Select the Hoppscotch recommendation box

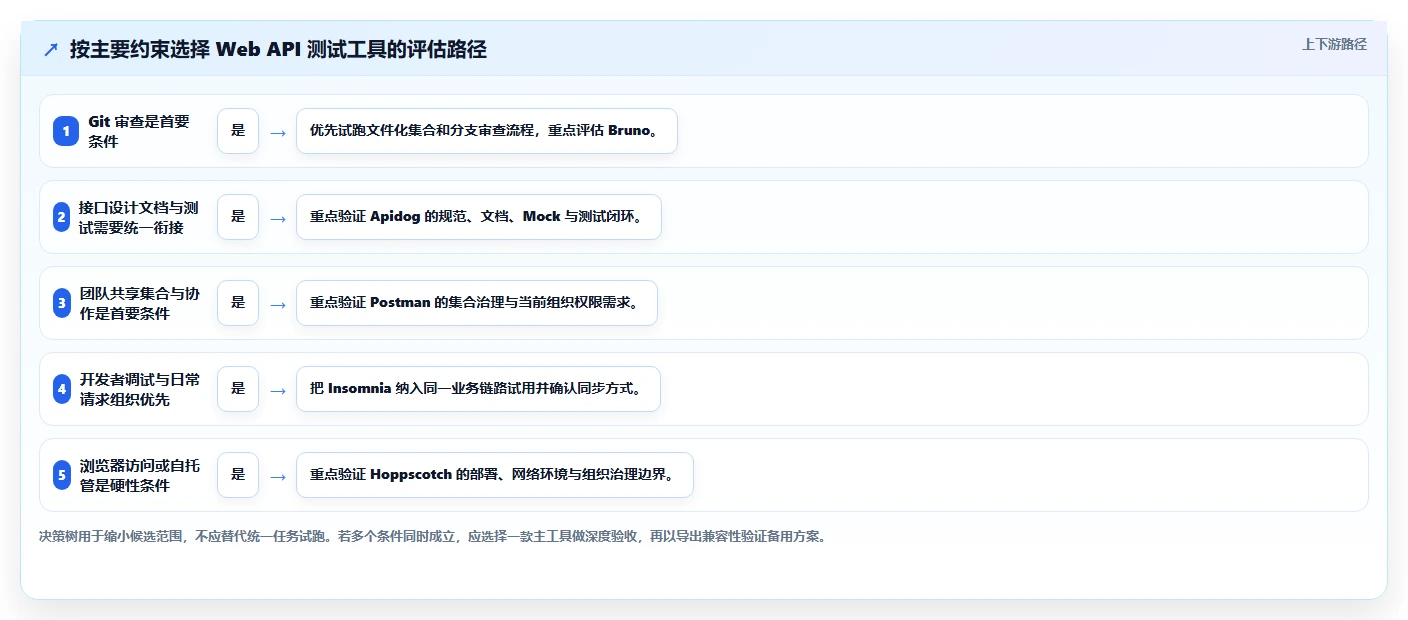[495, 475]
